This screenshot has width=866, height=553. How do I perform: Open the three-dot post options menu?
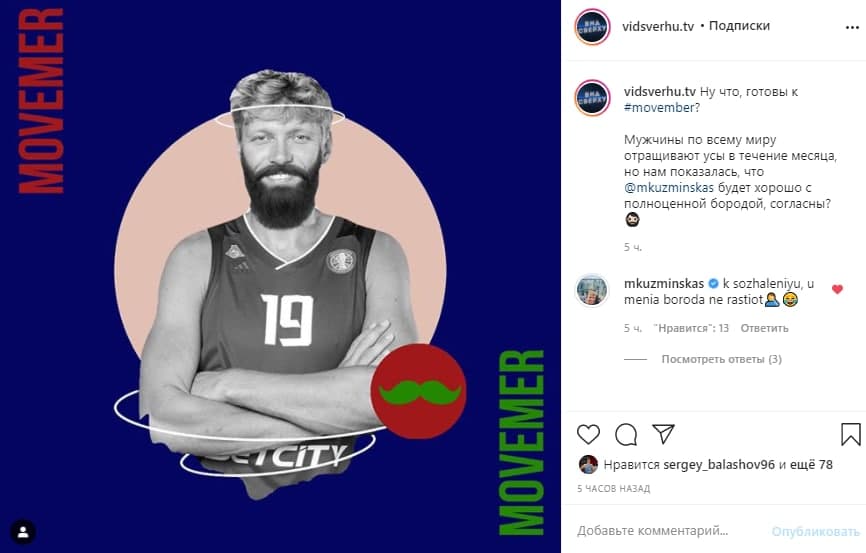(852, 28)
